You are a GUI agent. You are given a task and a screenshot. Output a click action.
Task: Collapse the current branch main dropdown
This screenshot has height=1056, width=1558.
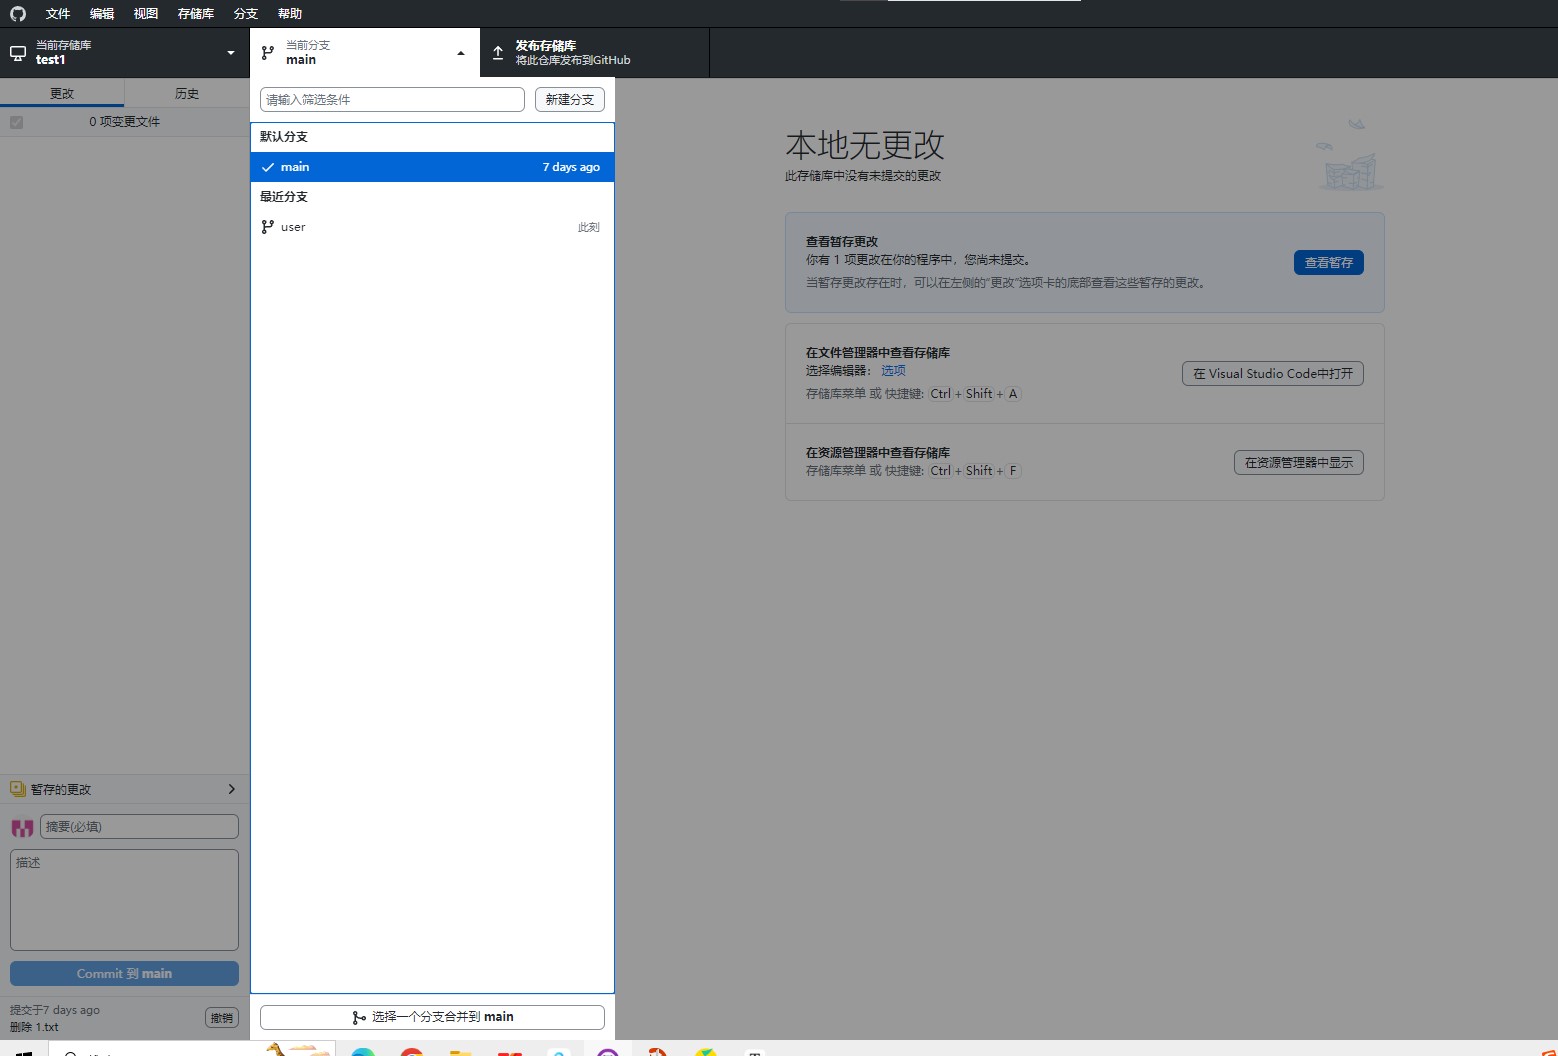[x=460, y=53]
